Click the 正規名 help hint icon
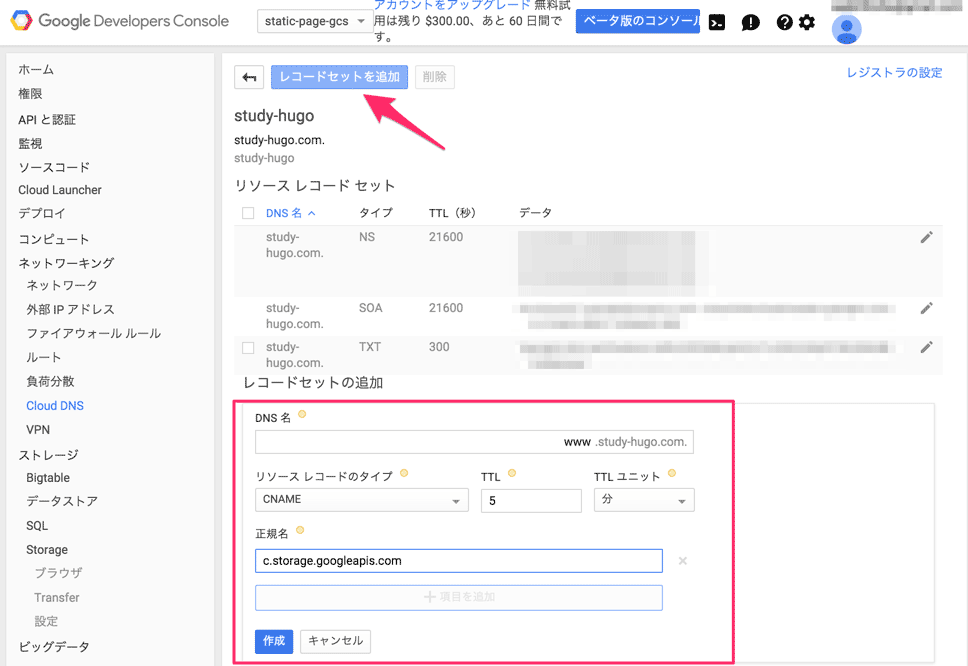The width and height of the screenshot is (968, 666). [300, 530]
